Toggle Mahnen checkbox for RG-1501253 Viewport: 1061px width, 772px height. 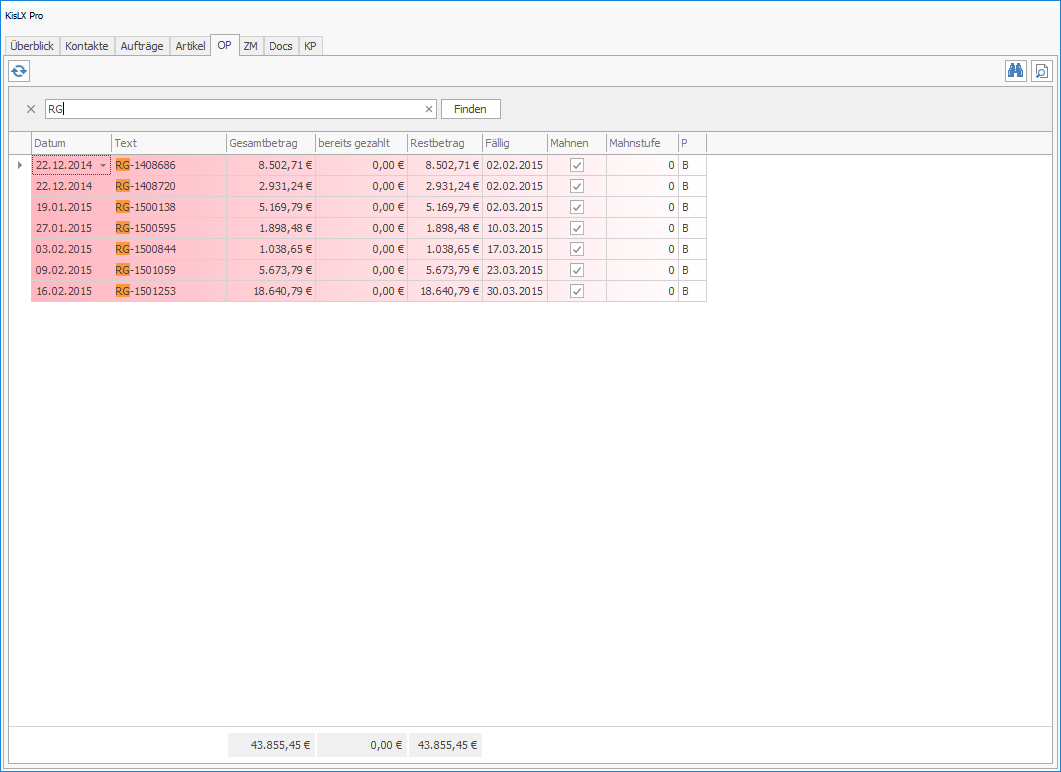[577, 291]
